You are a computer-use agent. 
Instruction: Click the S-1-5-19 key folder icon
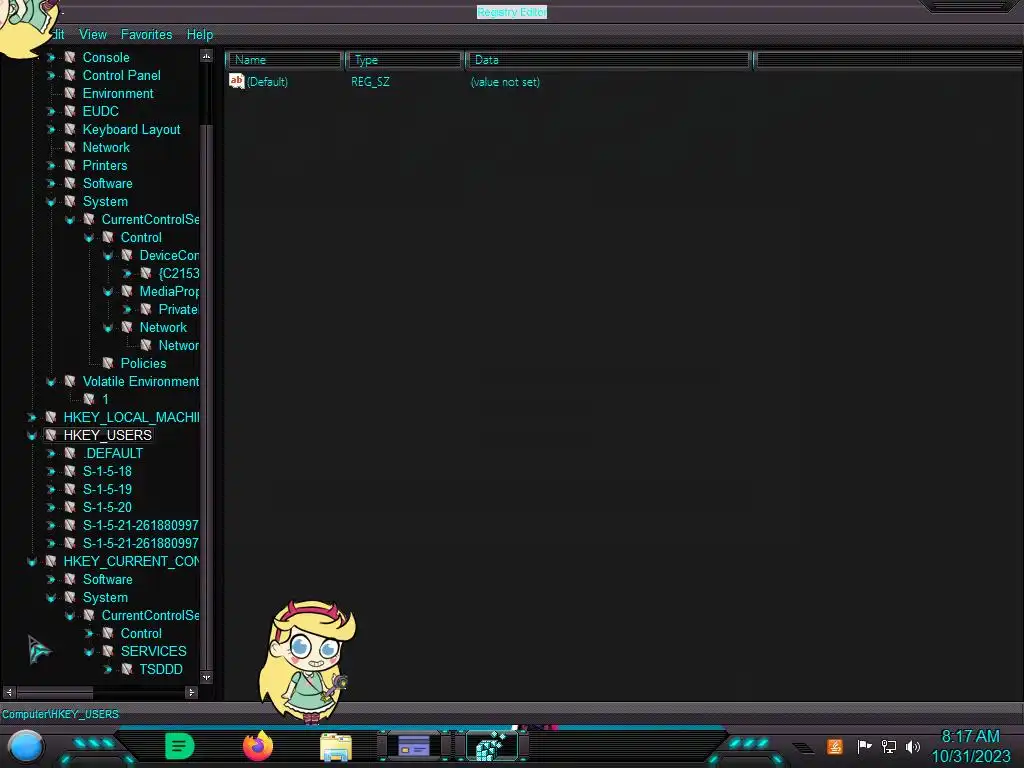[x=70, y=489]
